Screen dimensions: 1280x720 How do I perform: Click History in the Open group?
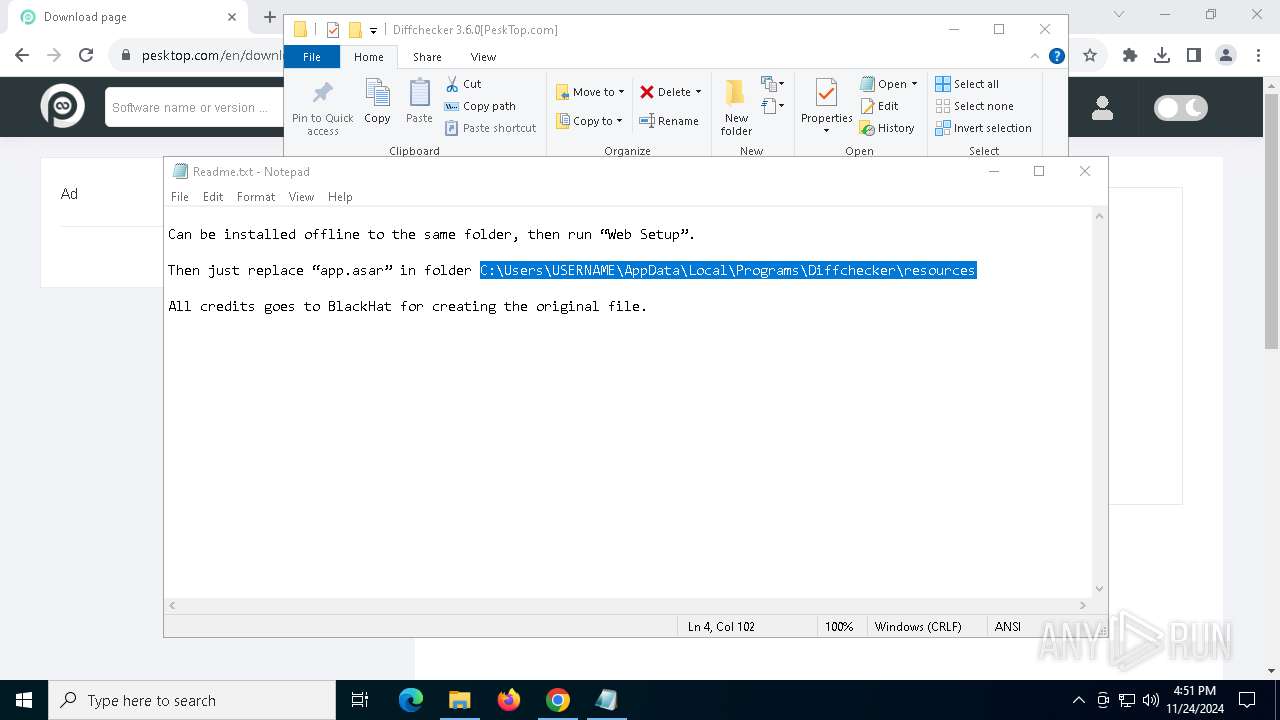(887, 128)
